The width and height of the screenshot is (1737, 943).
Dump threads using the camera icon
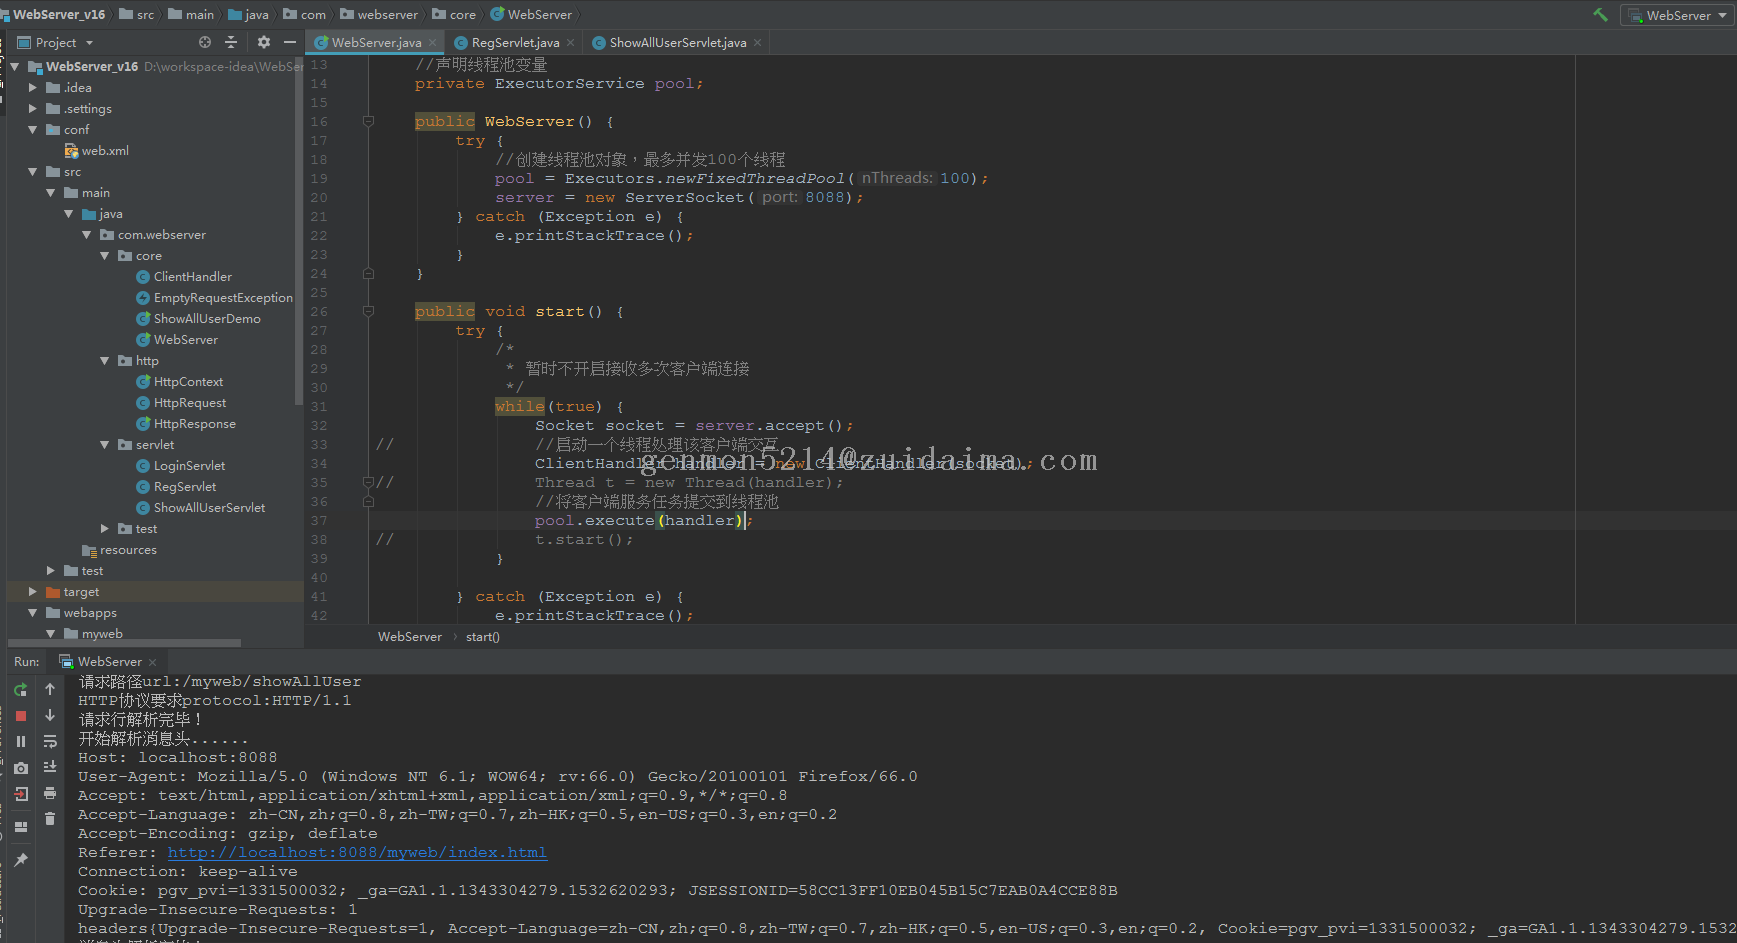pyautogui.click(x=21, y=768)
